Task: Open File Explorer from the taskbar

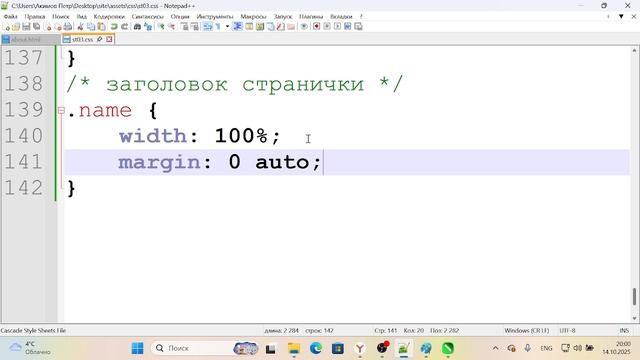Action: (293, 348)
